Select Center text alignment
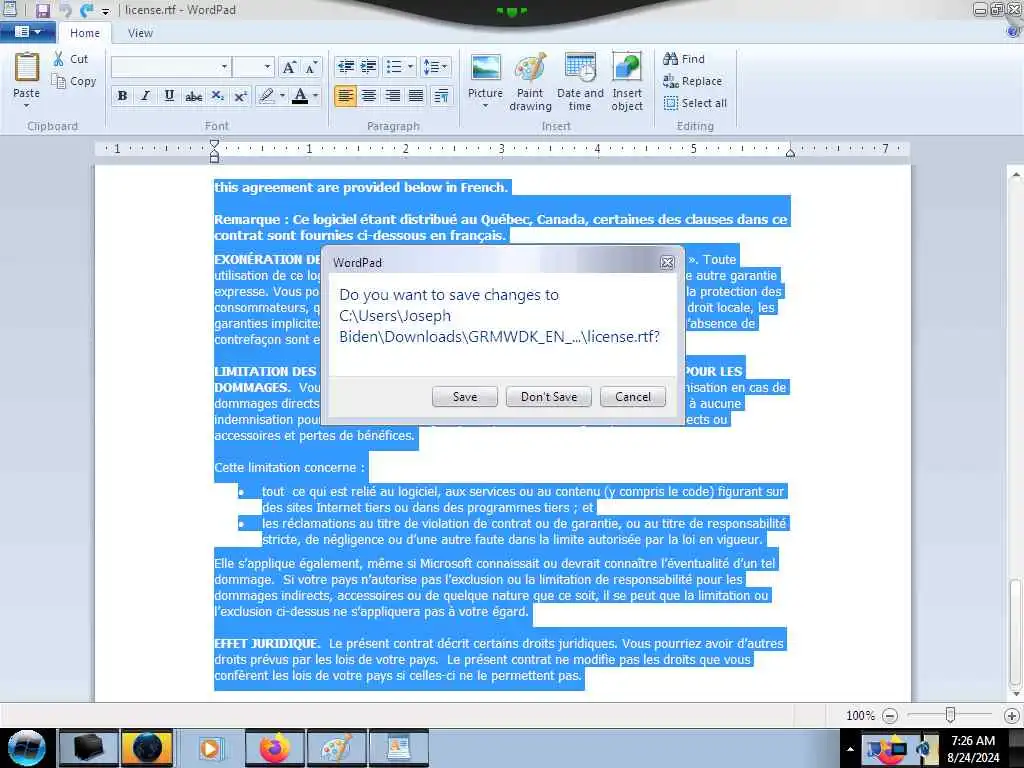Screen dimensions: 1024x768 (369, 96)
